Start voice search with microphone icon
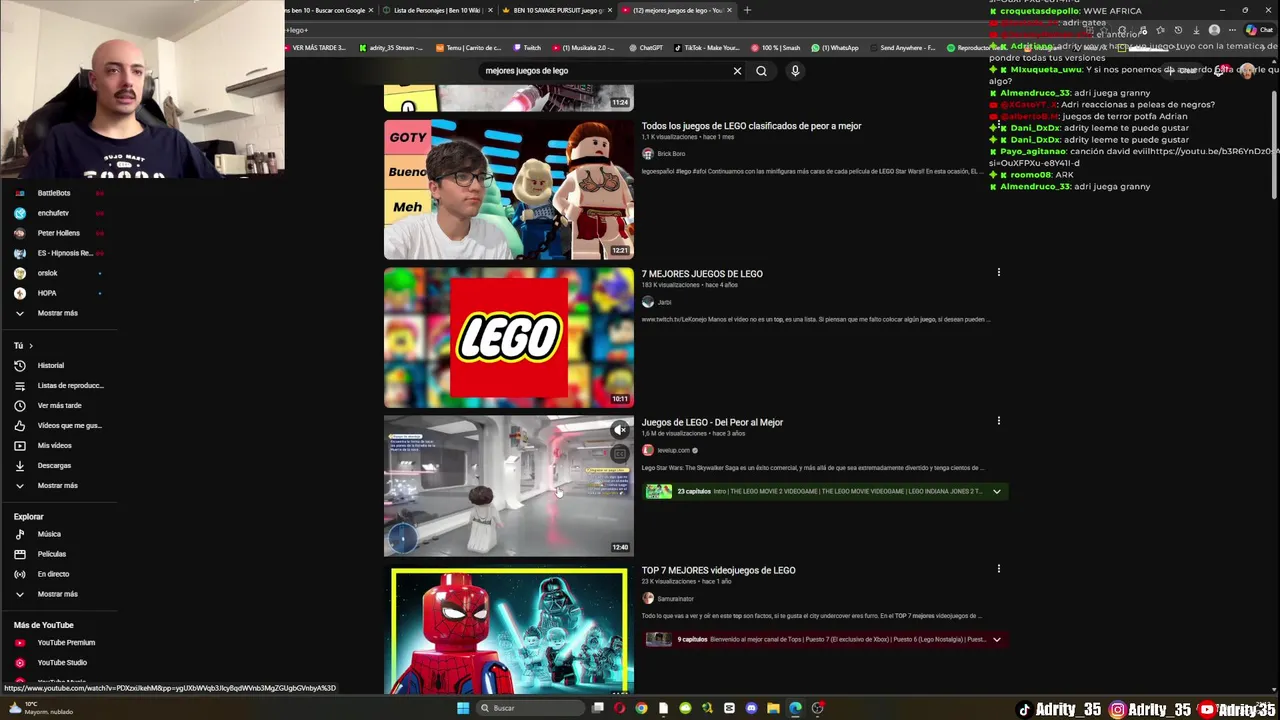 point(795,71)
